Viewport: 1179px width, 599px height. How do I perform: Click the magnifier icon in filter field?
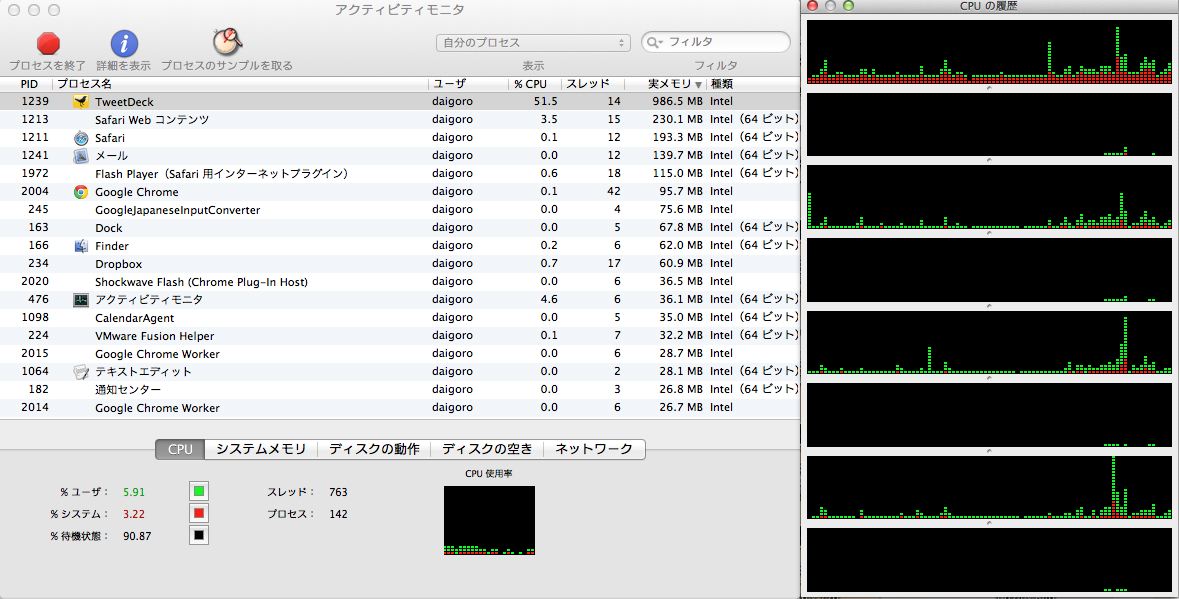click(x=654, y=42)
